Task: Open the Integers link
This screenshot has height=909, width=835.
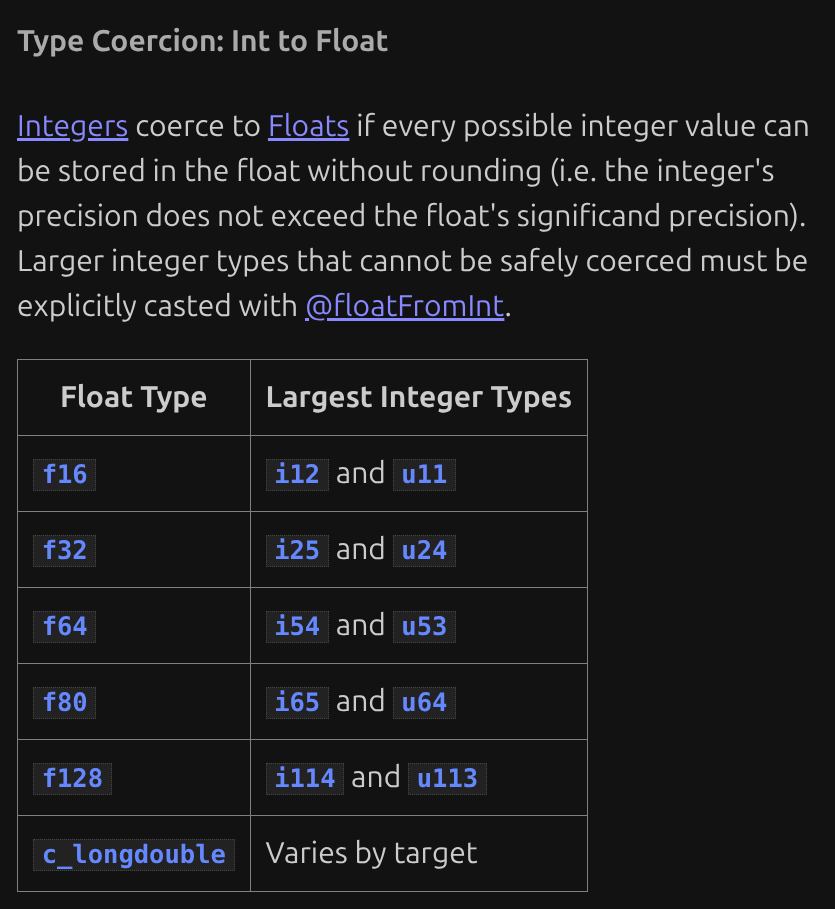Action: pos(72,126)
